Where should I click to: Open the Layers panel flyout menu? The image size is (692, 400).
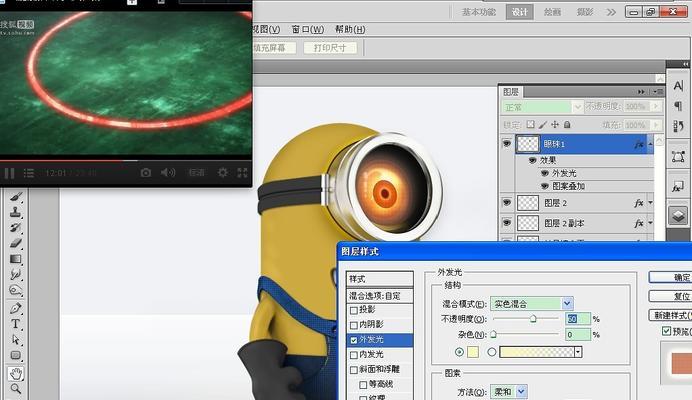[x=658, y=92]
